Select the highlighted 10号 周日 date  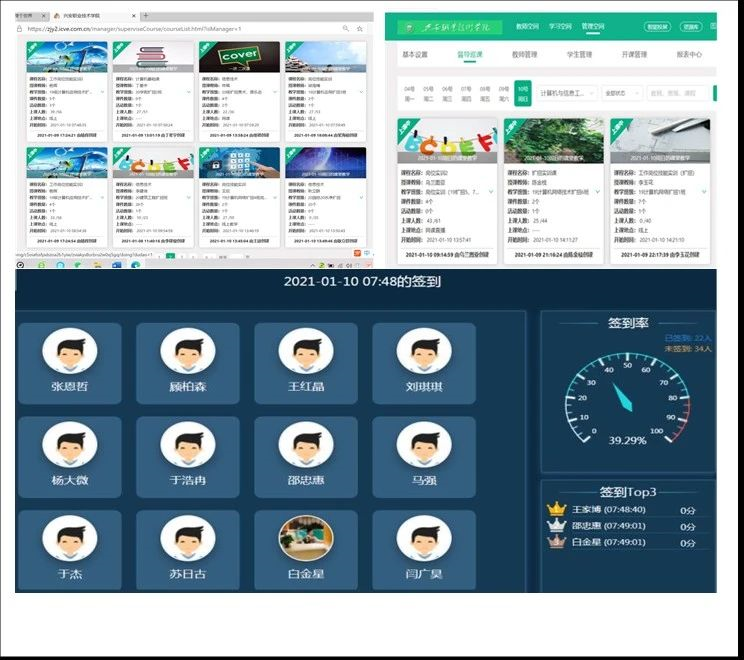tap(522, 93)
